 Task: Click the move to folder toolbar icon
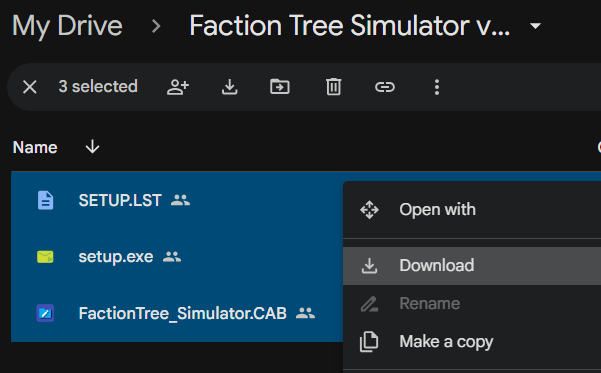pos(280,87)
